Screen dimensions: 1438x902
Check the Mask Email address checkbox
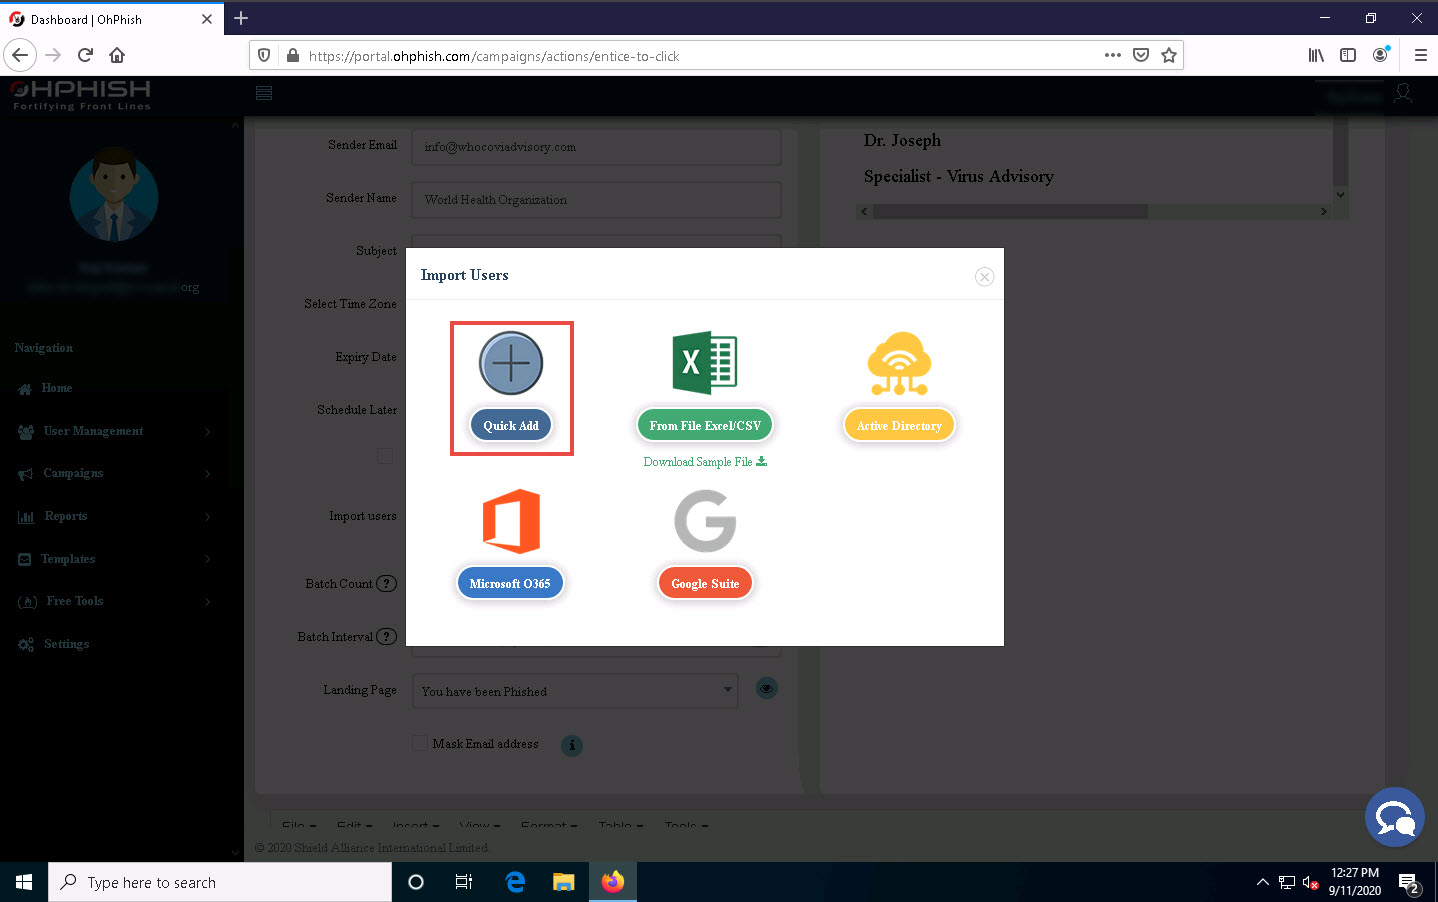coord(420,743)
